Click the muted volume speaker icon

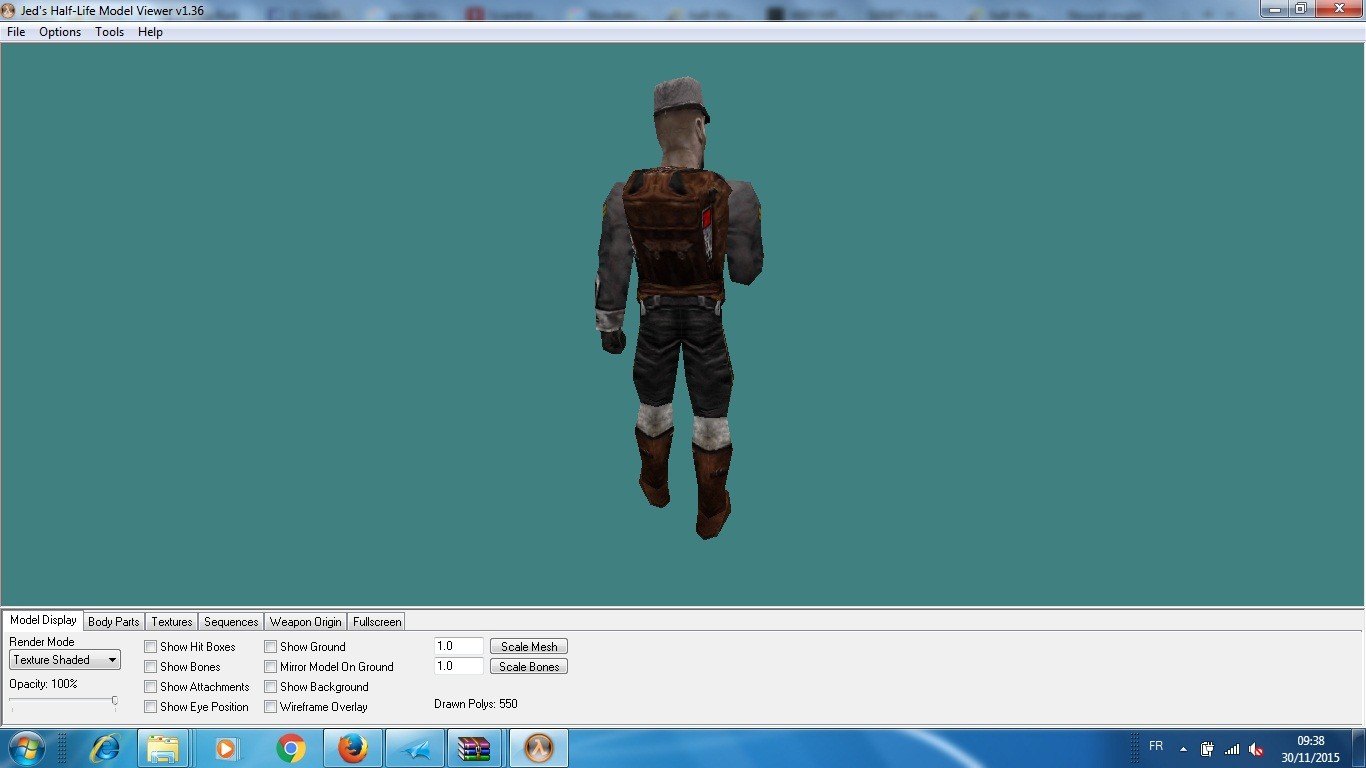click(x=1257, y=749)
